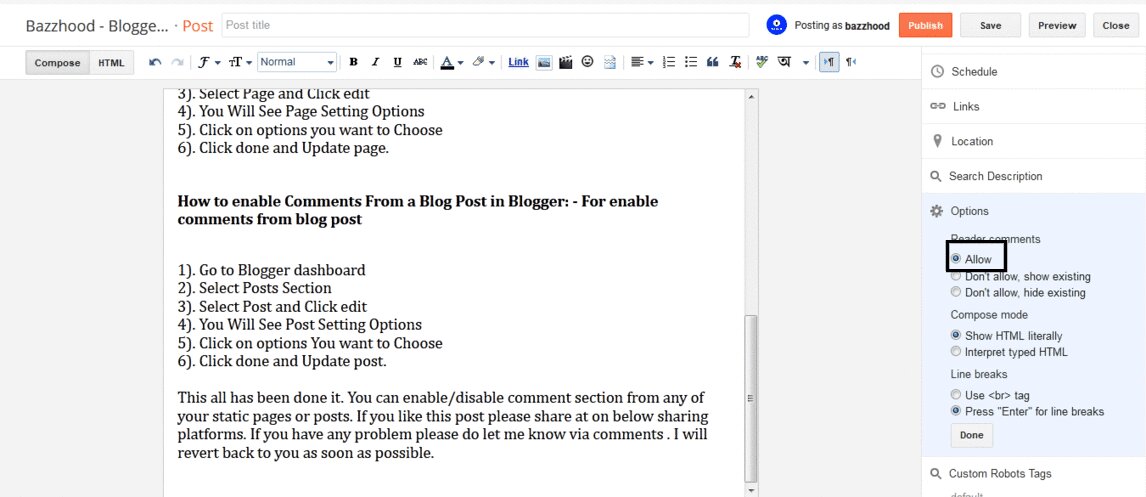Click the editor scrollbar up arrow
This screenshot has width=1146, height=497.
[751, 96]
